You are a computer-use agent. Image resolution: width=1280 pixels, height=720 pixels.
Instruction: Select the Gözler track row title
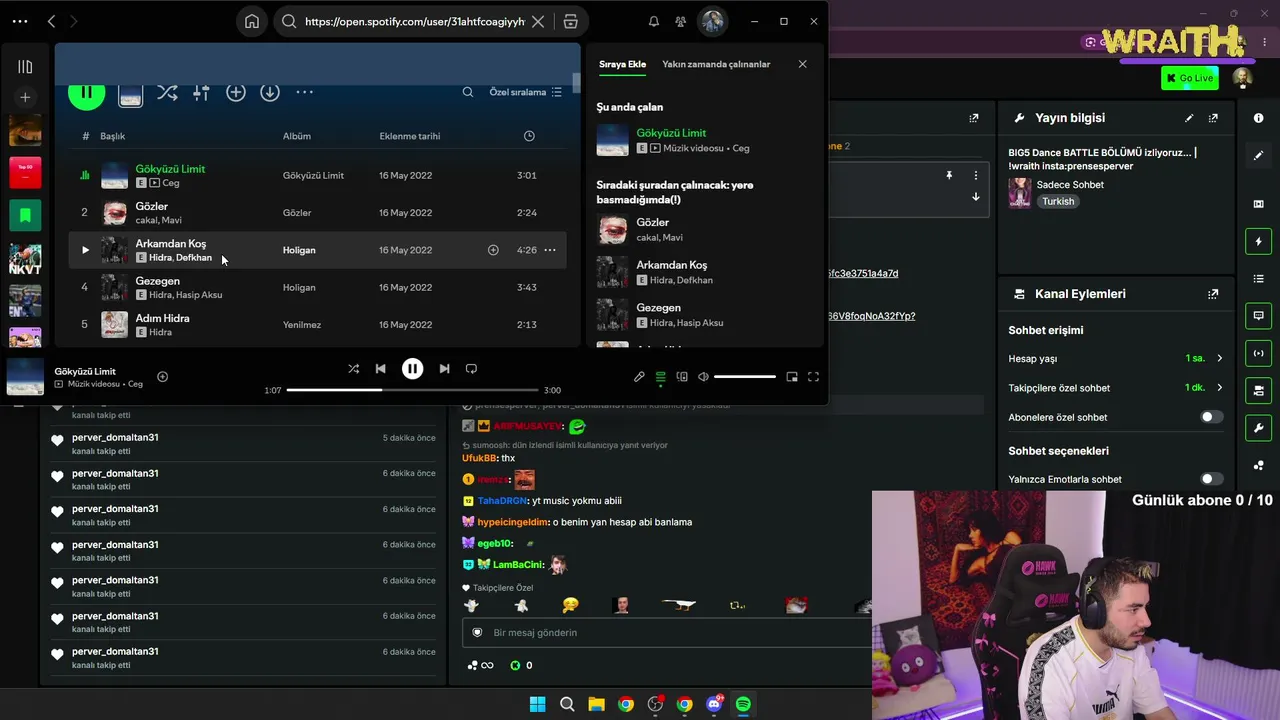click(152, 206)
